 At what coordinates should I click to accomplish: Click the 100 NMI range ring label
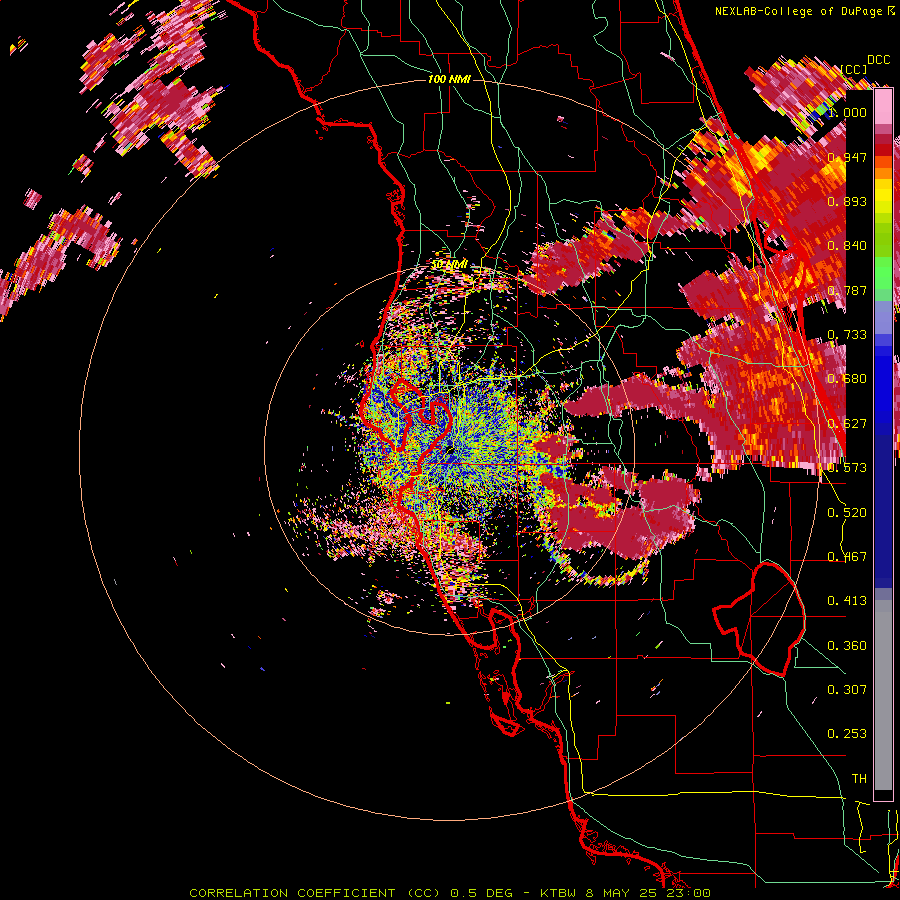click(x=449, y=79)
